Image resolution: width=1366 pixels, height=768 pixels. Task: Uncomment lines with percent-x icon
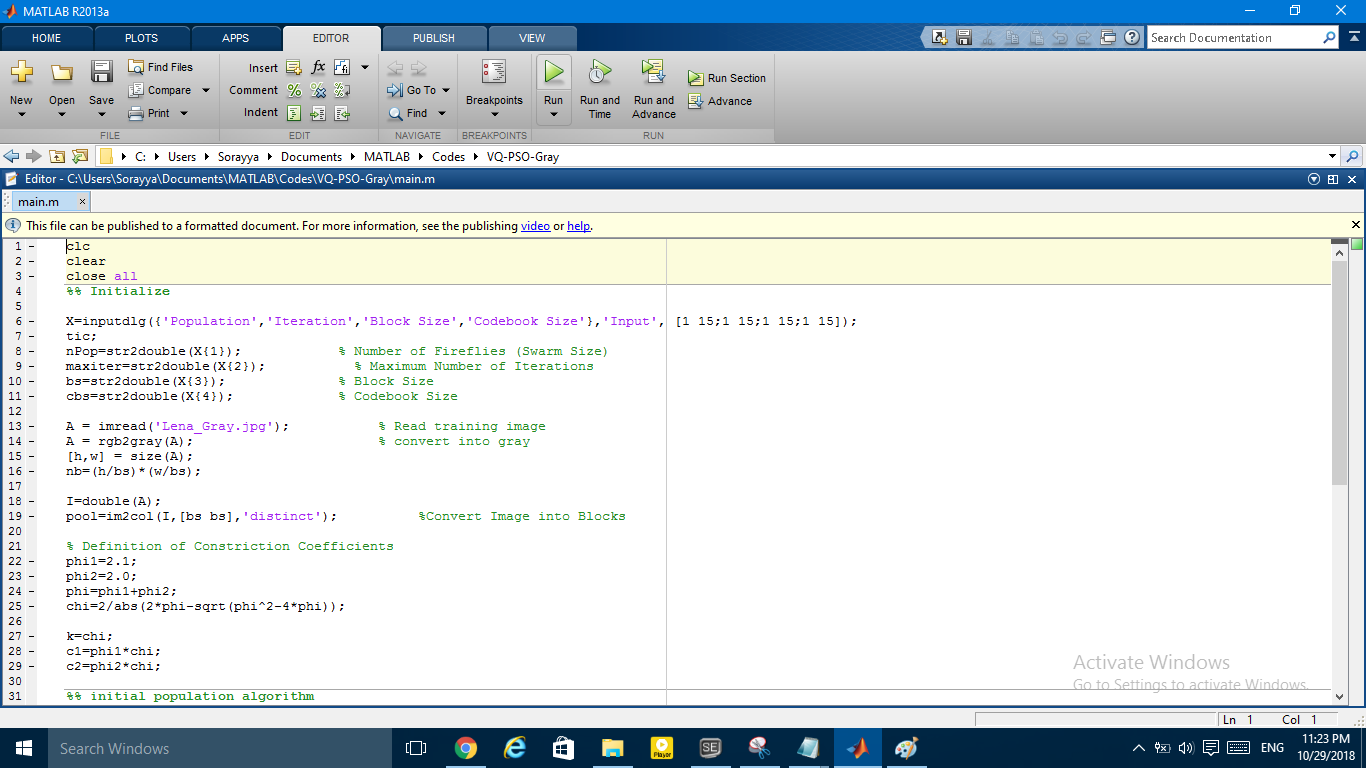pyautogui.click(x=318, y=90)
